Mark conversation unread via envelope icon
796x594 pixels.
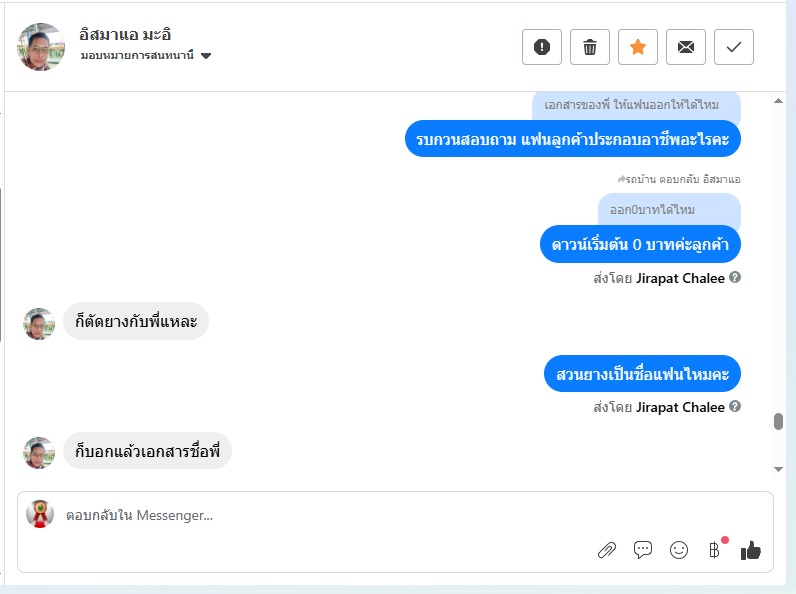coord(686,47)
